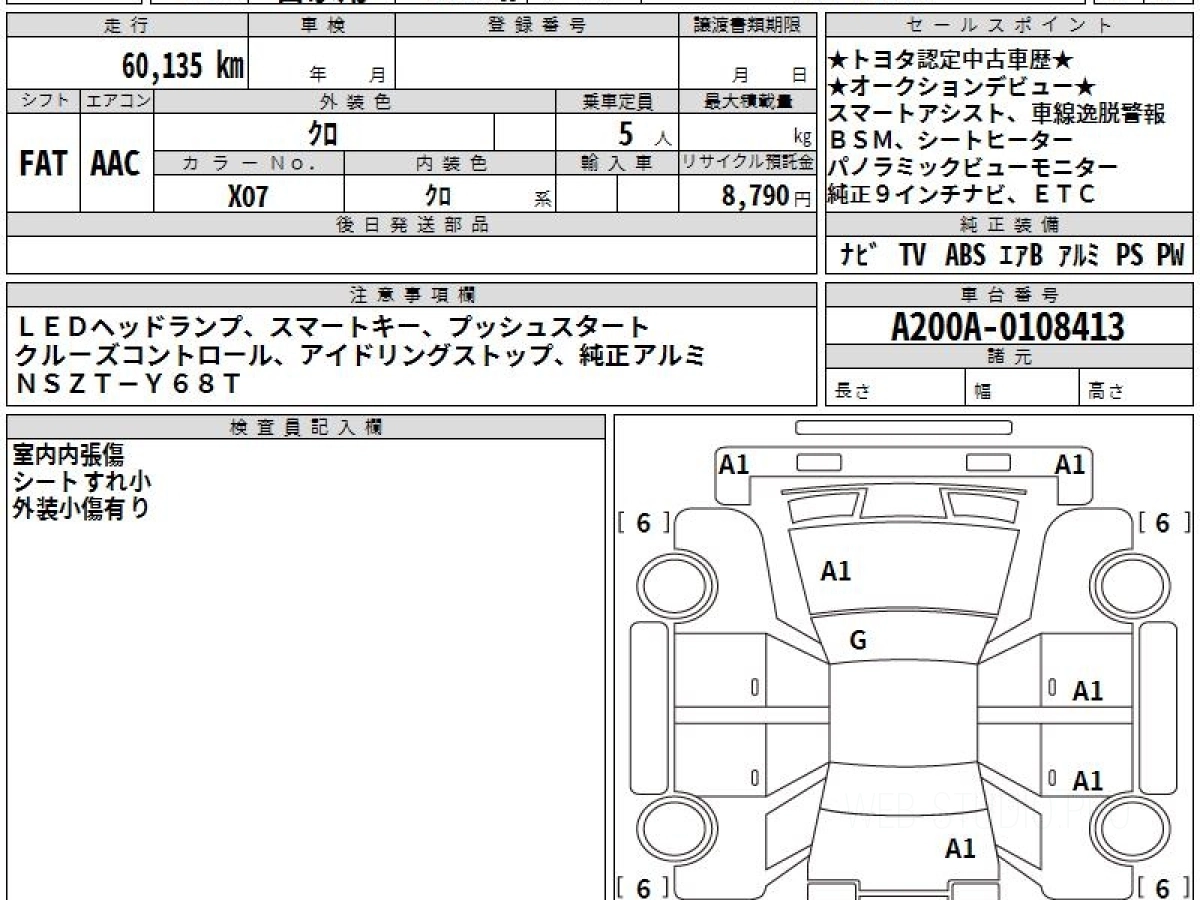Click the A1 mark on right rear door
Image resolution: width=1200 pixels, height=900 pixels.
[1087, 780]
